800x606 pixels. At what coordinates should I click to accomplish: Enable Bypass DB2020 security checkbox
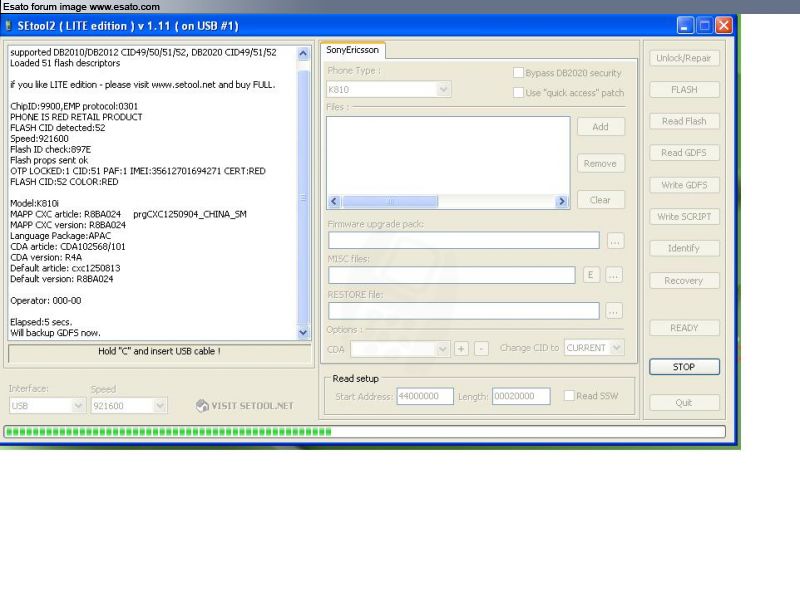(518, 72)
